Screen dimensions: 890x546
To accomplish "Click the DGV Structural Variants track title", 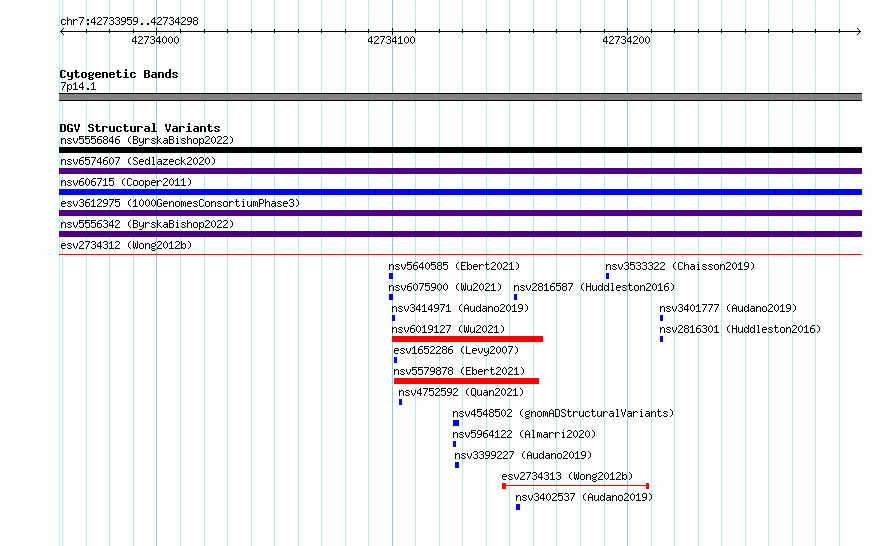I will 140,128.
